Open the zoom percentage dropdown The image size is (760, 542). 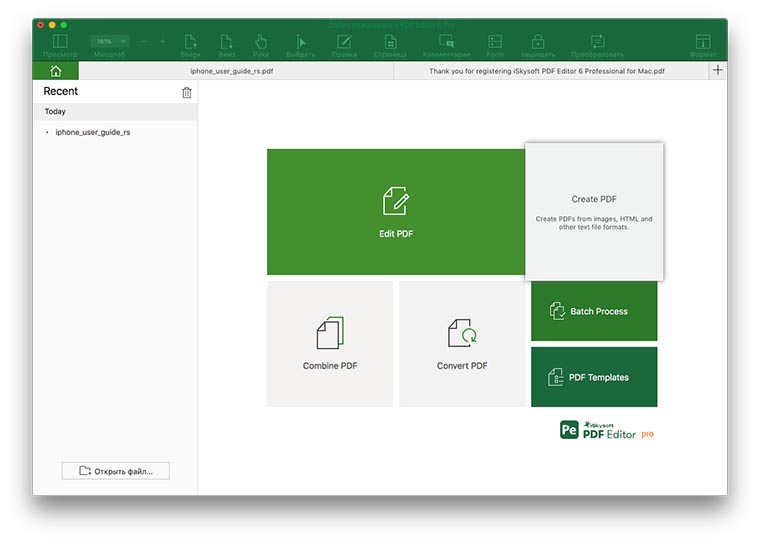click(x=110, y=42)
